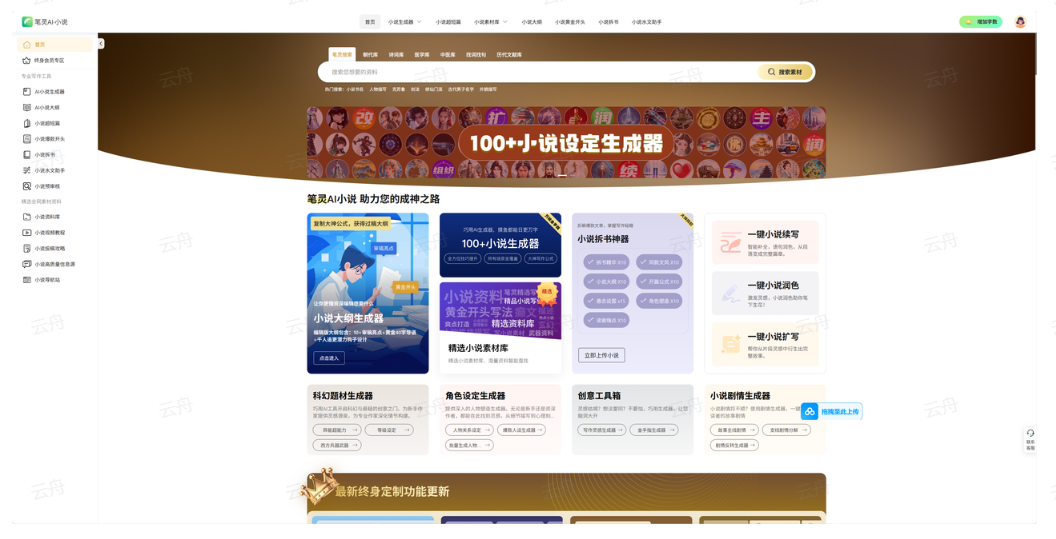Open the magnifier icon below 小说水文助手
Screen dimensions: 1056x539
point(27,186)
